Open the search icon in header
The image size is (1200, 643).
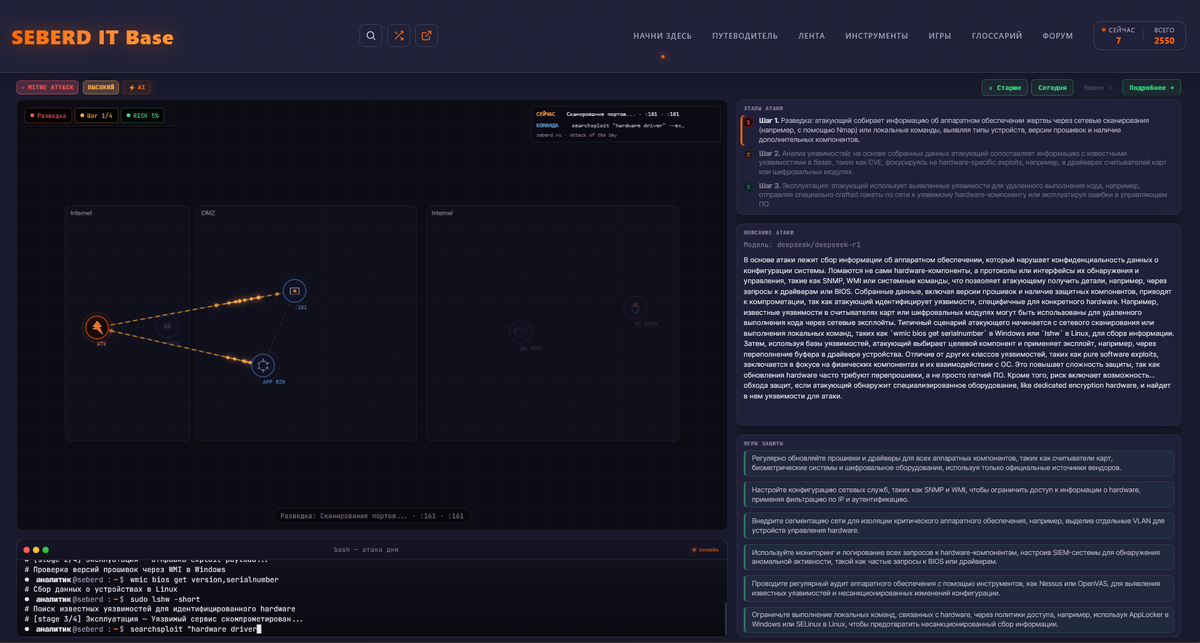click(x=371, y=36)
